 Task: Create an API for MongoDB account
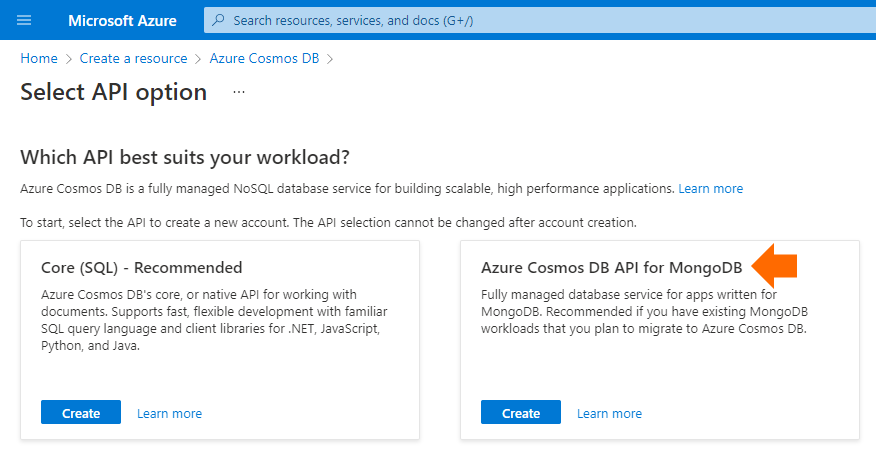(521, 412)
